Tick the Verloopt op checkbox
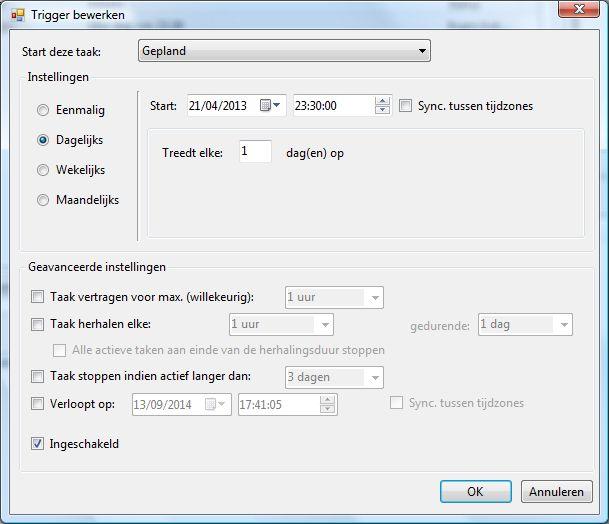 click(37, 404)
